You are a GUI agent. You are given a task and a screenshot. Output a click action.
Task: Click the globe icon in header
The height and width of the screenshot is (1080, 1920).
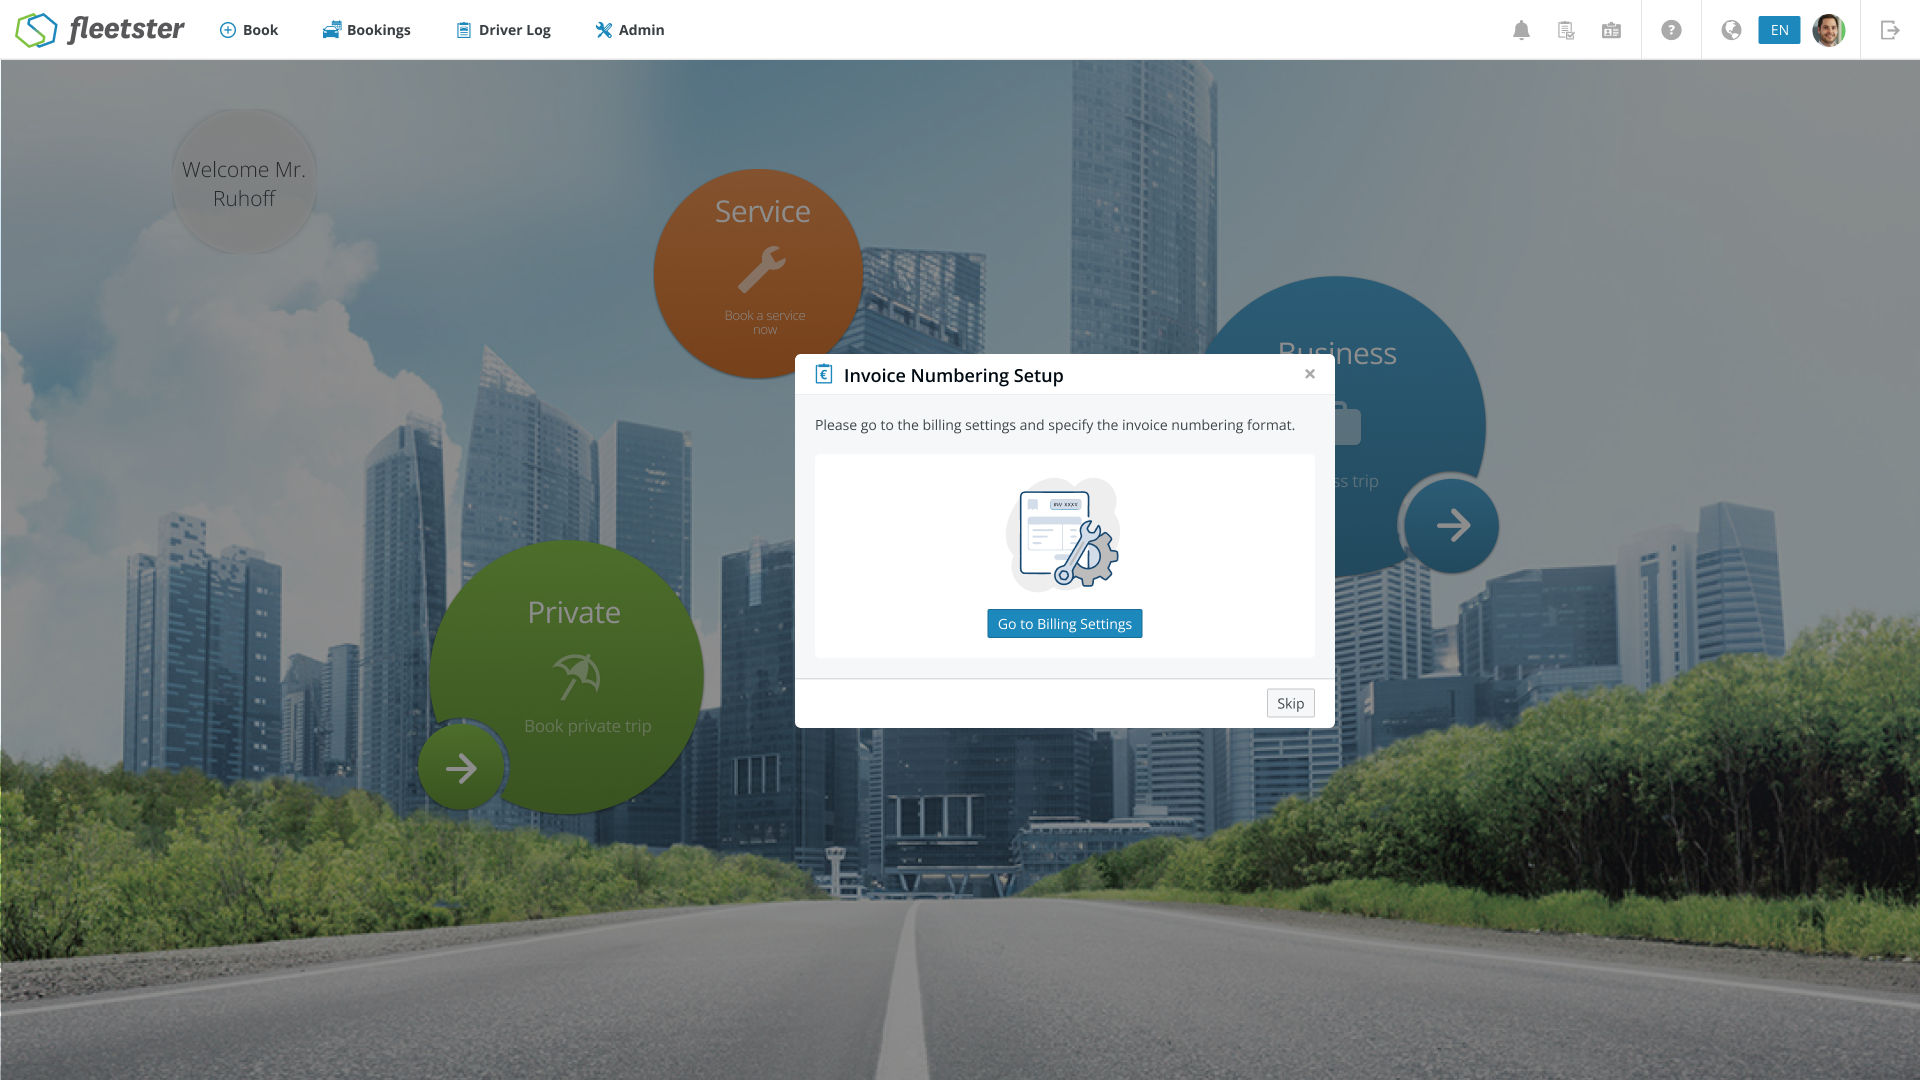pyautogui.click(x=1731, y=30)
